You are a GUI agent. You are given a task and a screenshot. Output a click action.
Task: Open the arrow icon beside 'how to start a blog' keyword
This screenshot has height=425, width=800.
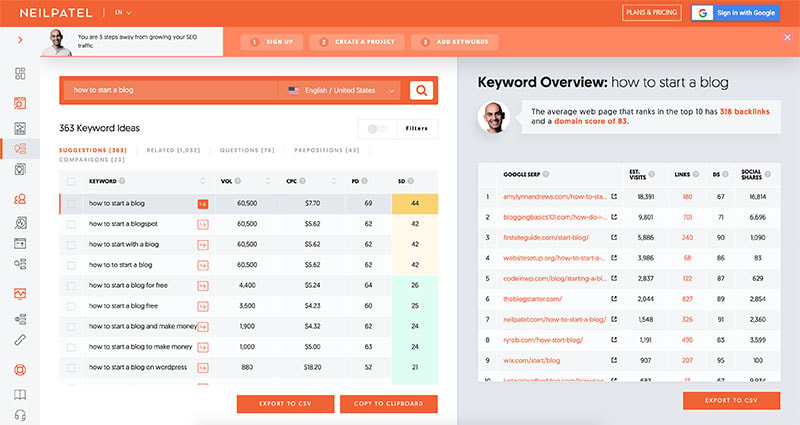(x=203, y=204)
